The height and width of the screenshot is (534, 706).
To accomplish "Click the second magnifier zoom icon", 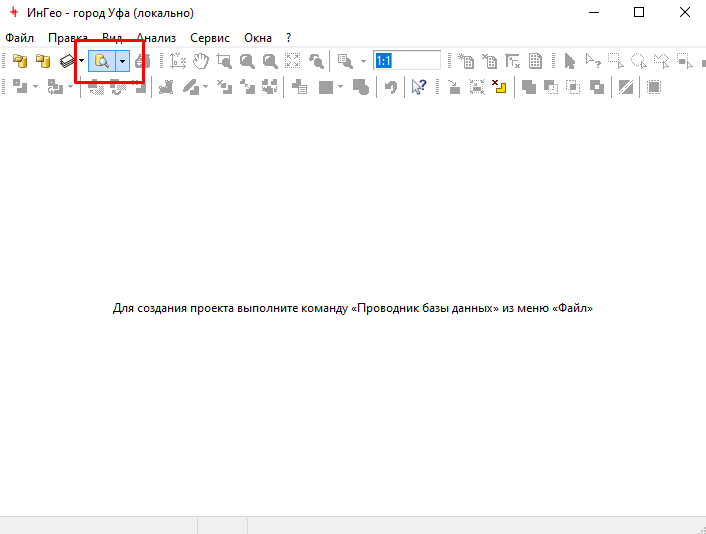I will point(270,61).
